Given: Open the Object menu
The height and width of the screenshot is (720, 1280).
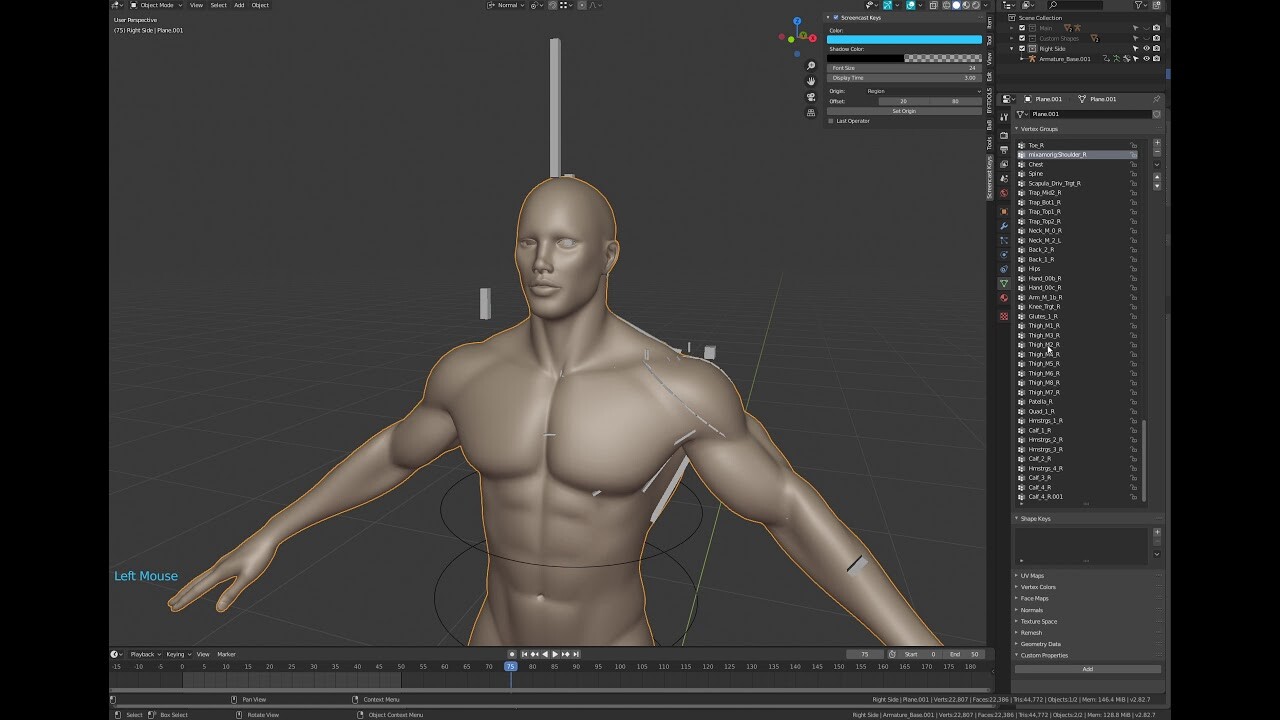Looking at the screenshot, I should pyautogui.click(x=260, y=5).
